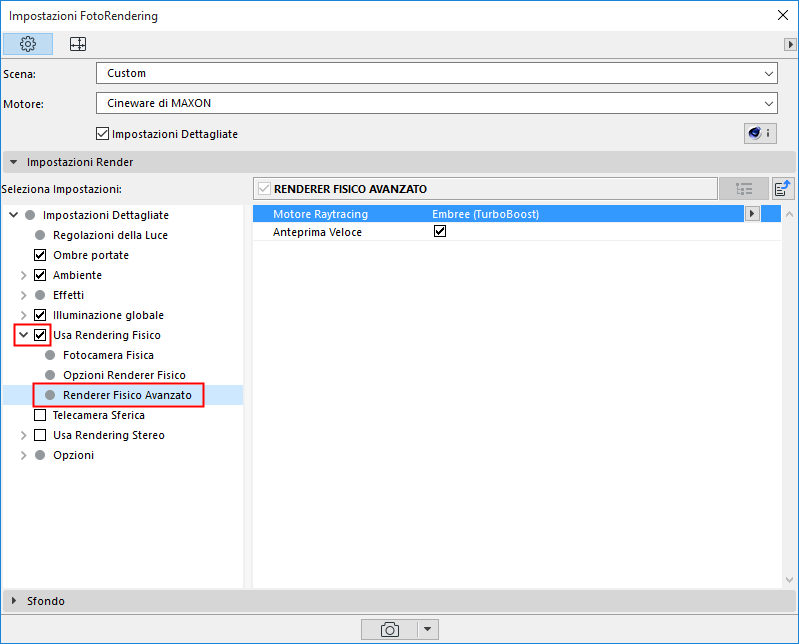Click the settings list scroll down arrow
This screenshot has width=799, height=644.
789,580
